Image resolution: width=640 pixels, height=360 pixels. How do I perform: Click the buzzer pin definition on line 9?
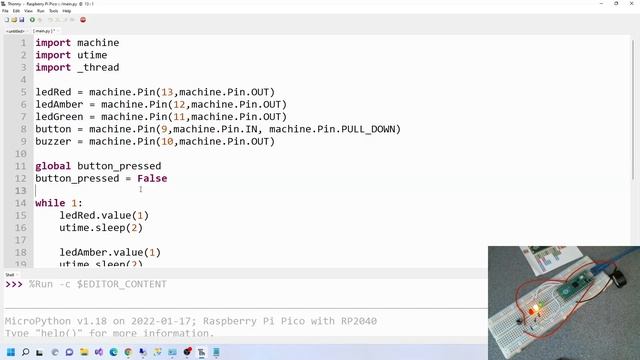155,142
